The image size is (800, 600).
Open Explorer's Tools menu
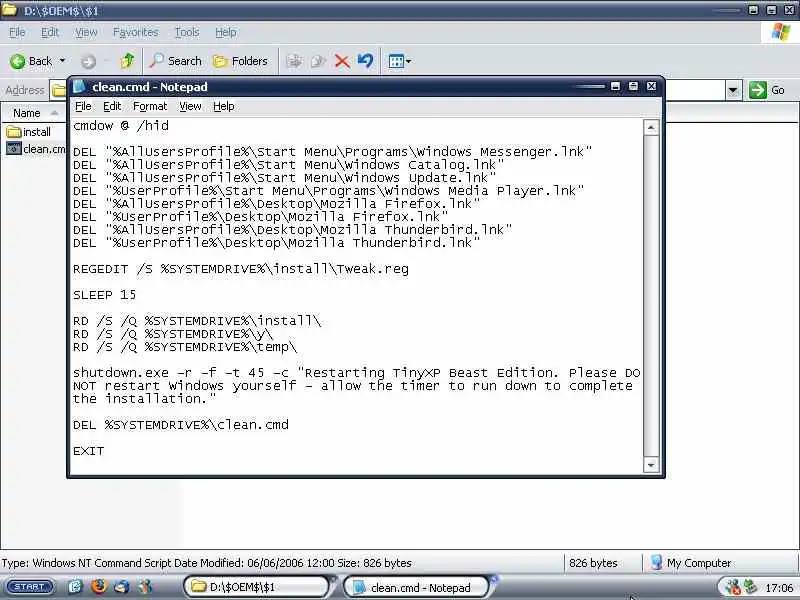187,32
